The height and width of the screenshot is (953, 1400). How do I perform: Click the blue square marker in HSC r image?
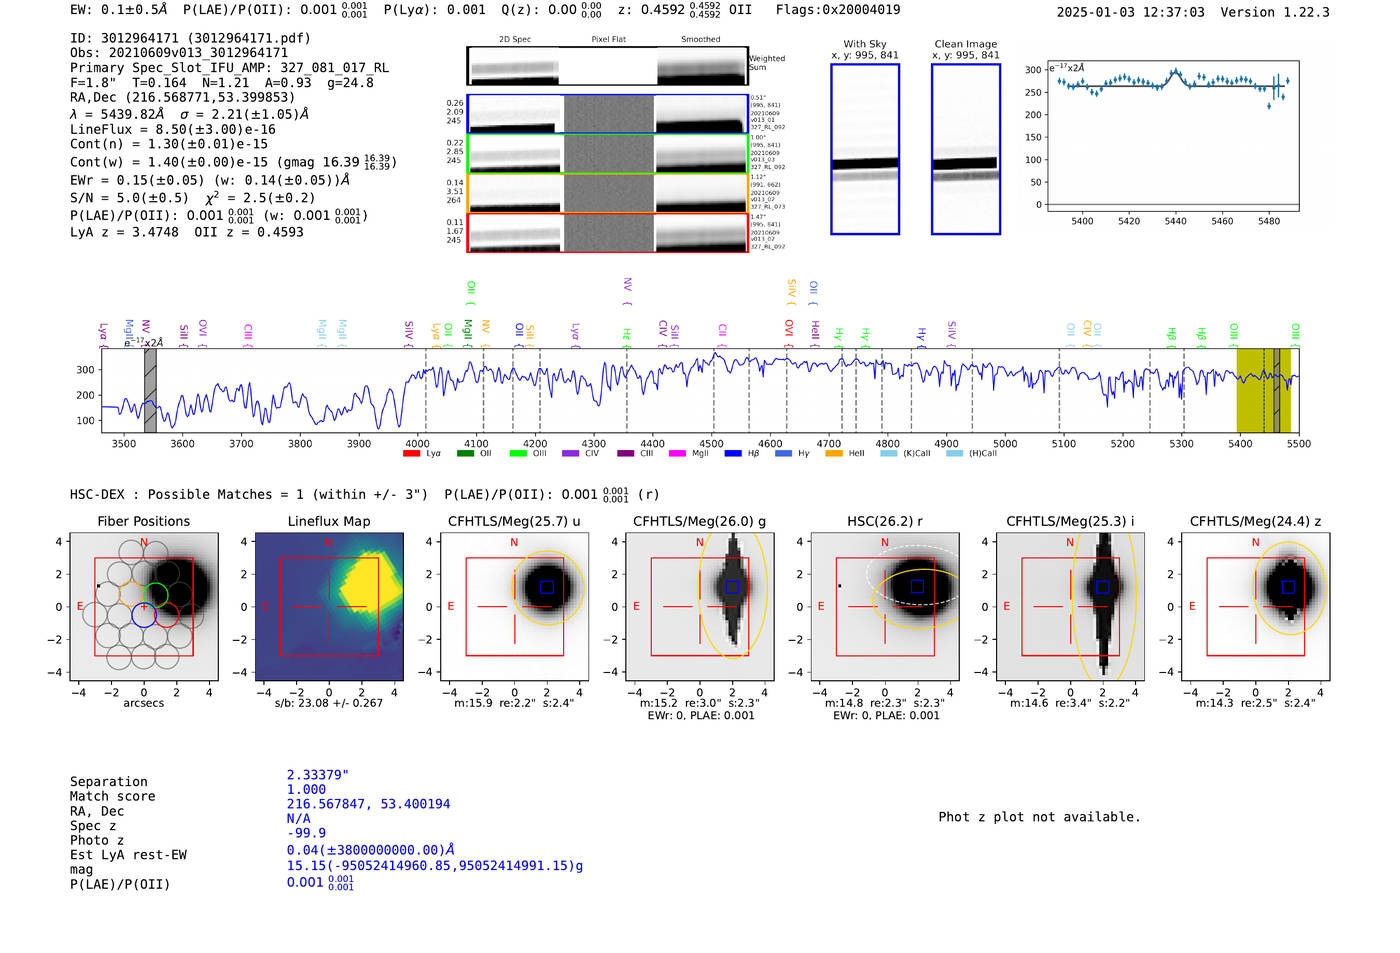point(917,587)
